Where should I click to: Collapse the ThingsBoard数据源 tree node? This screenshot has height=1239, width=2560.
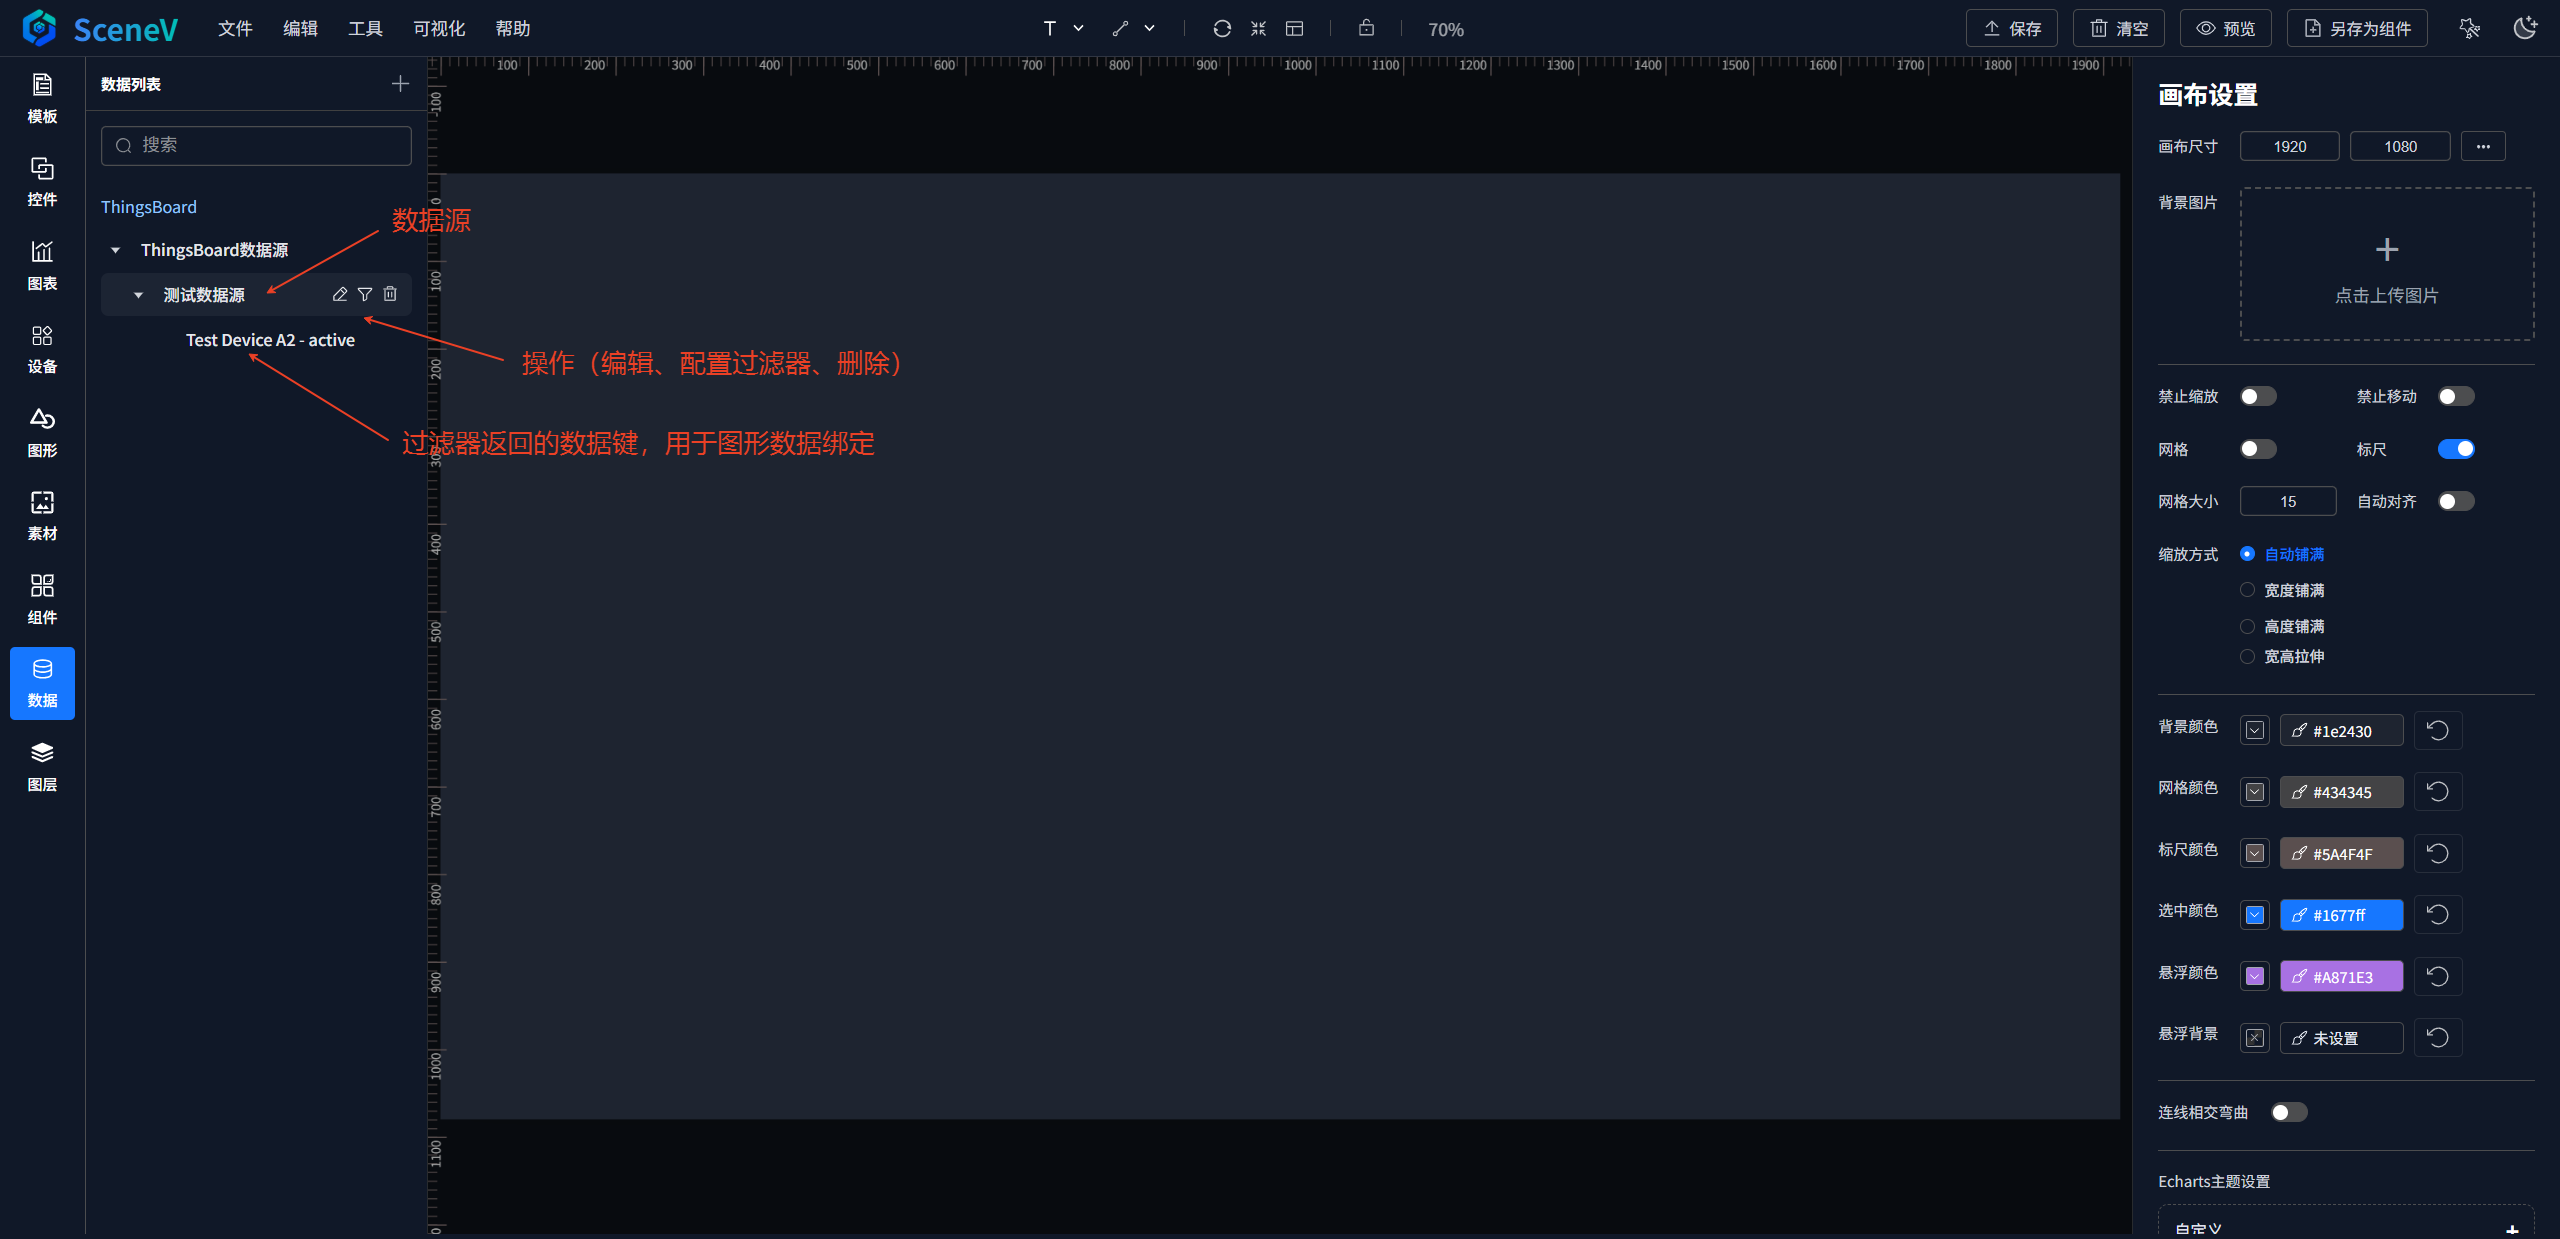[x=115, y=250]
